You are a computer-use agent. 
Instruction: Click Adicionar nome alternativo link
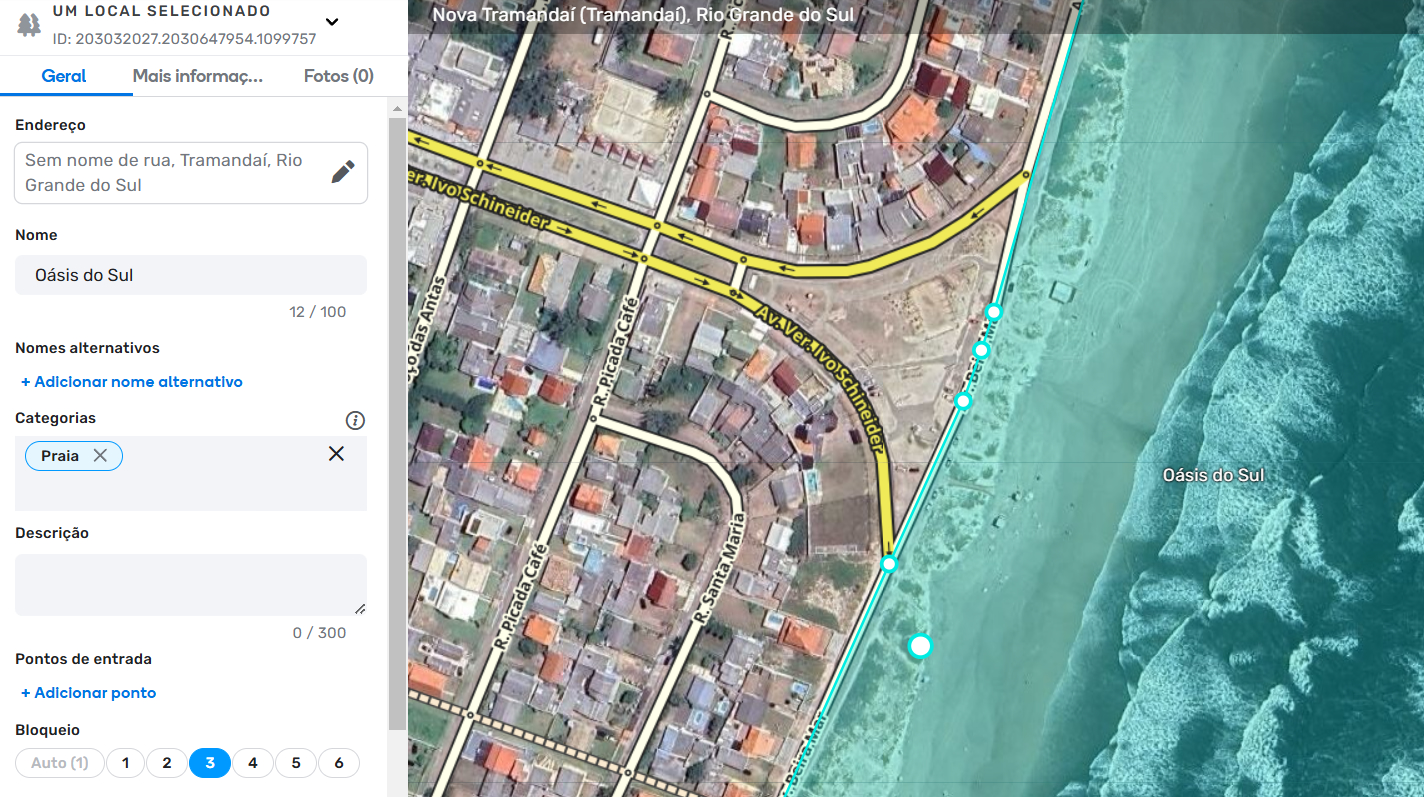[x=132, y=382]
